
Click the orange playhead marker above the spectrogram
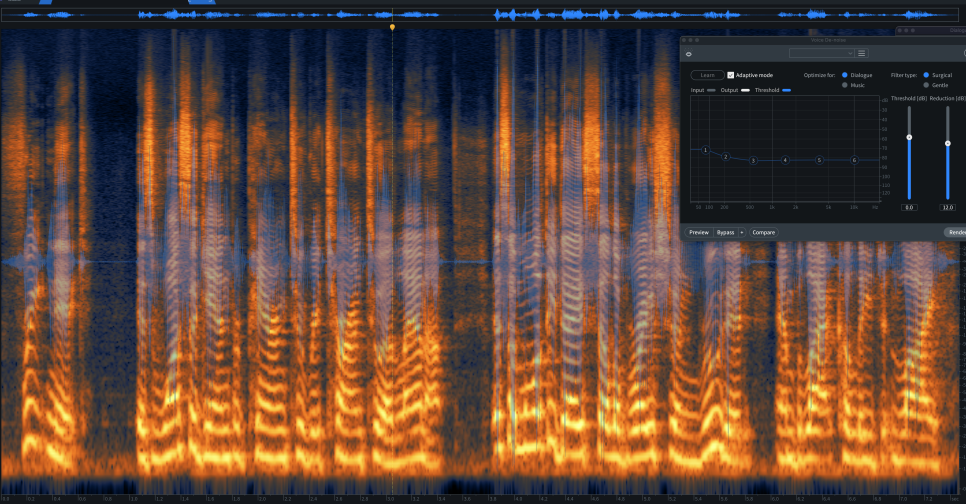tap(392, 27)
